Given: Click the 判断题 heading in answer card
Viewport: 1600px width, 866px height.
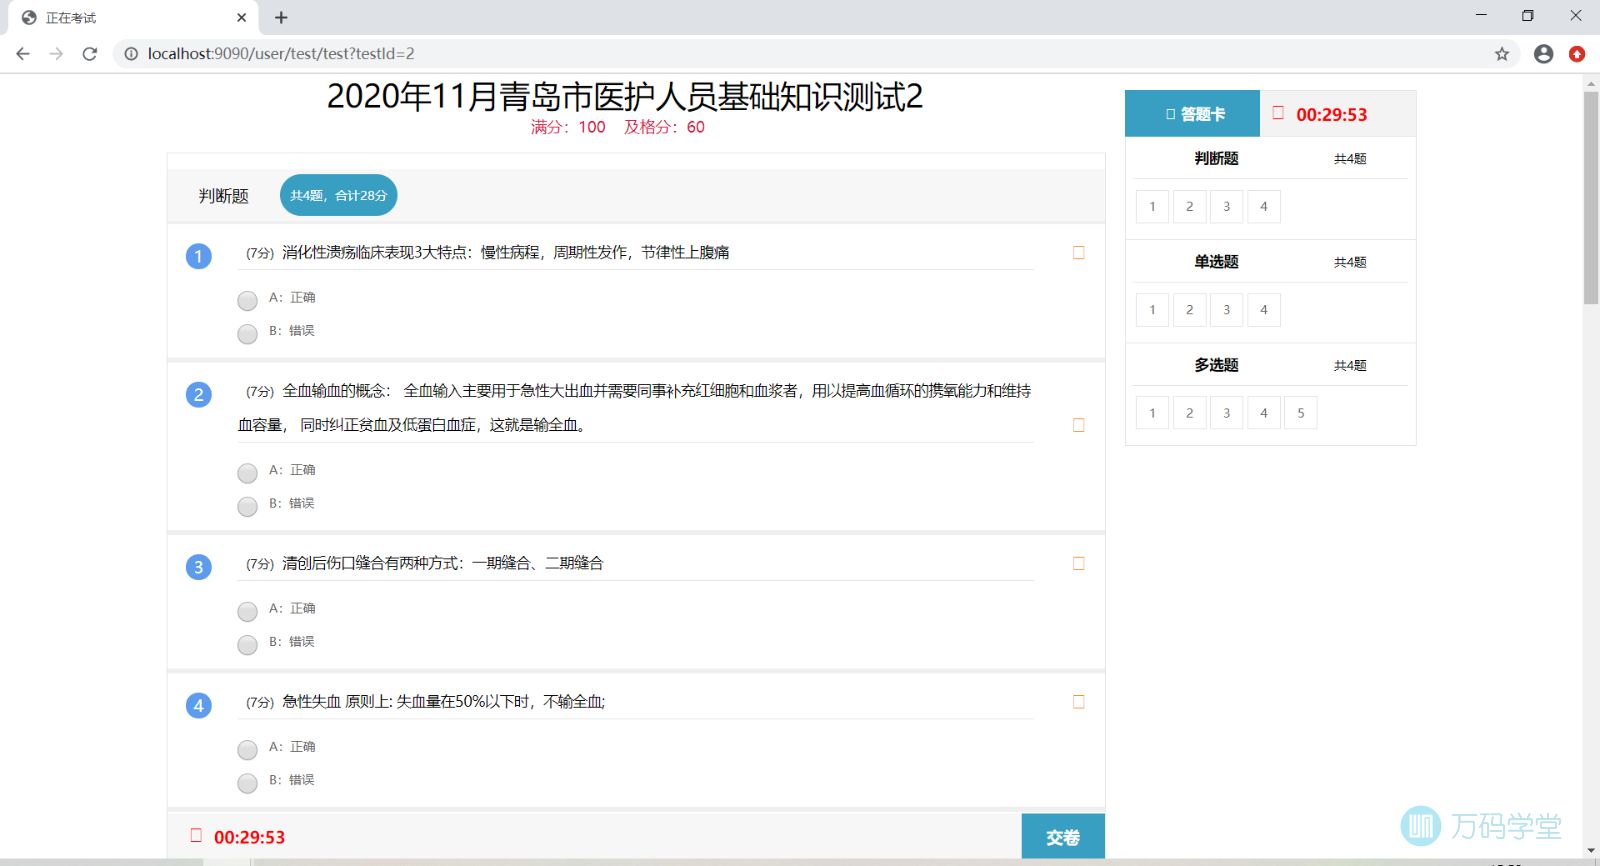Looking at the screenshot, I should (x=1216, y=158).
